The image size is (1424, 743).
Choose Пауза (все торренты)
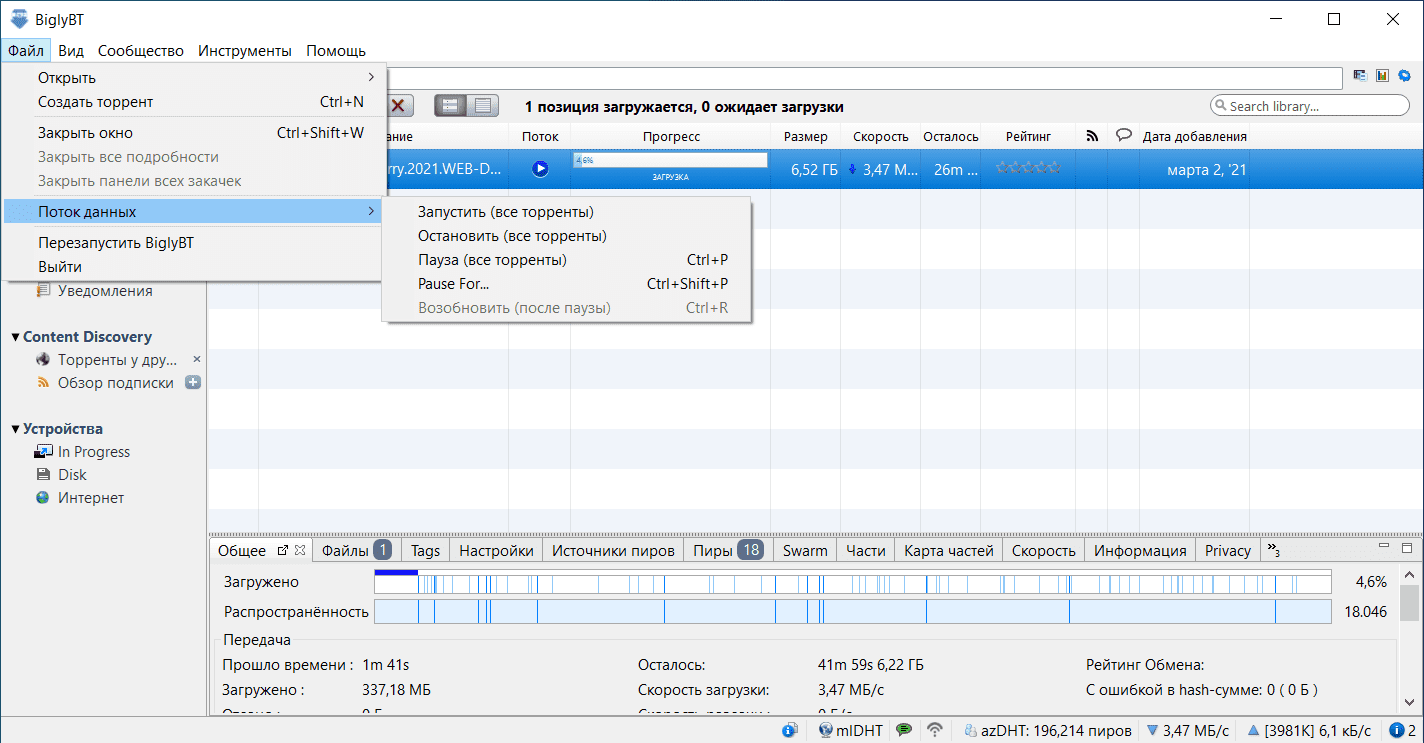pyautogui.click(x=567, y=260)
